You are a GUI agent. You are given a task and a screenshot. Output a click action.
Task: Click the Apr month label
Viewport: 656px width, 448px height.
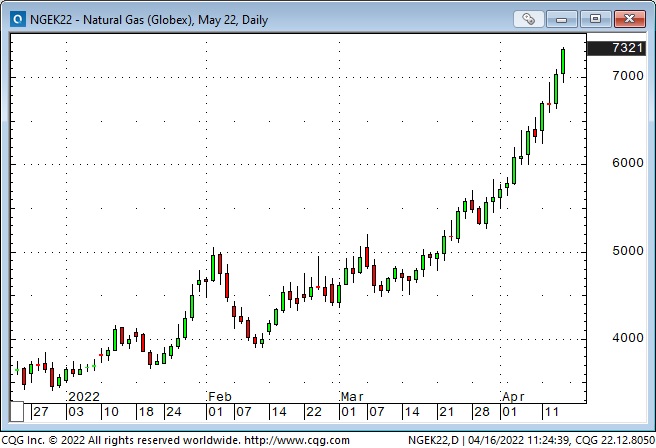click(x=513, y=397)
